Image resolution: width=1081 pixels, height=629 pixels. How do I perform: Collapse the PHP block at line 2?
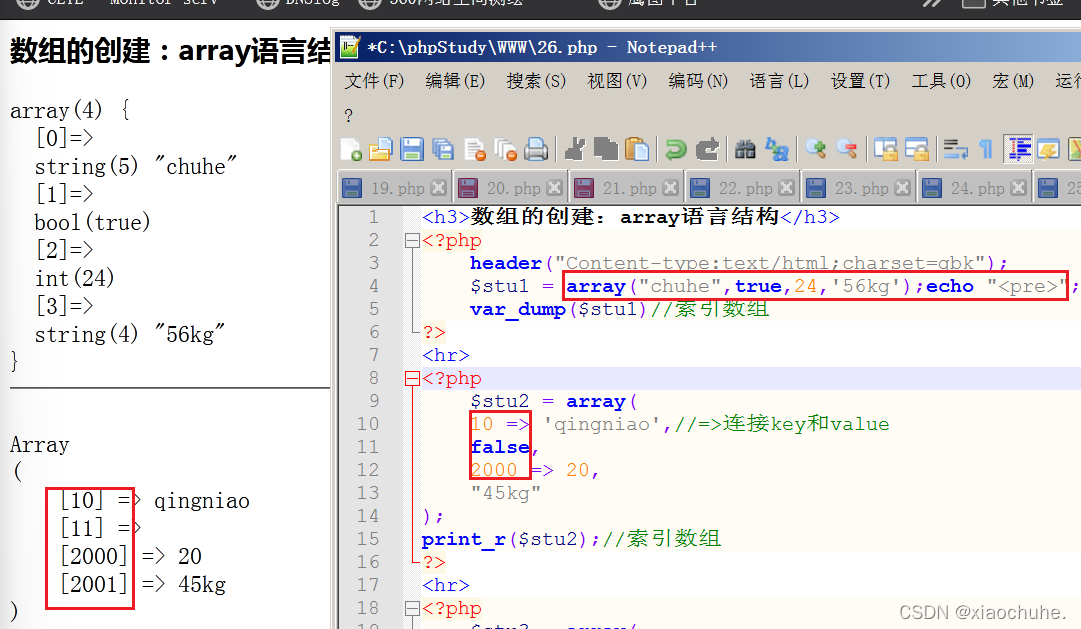tap(412, 240)
